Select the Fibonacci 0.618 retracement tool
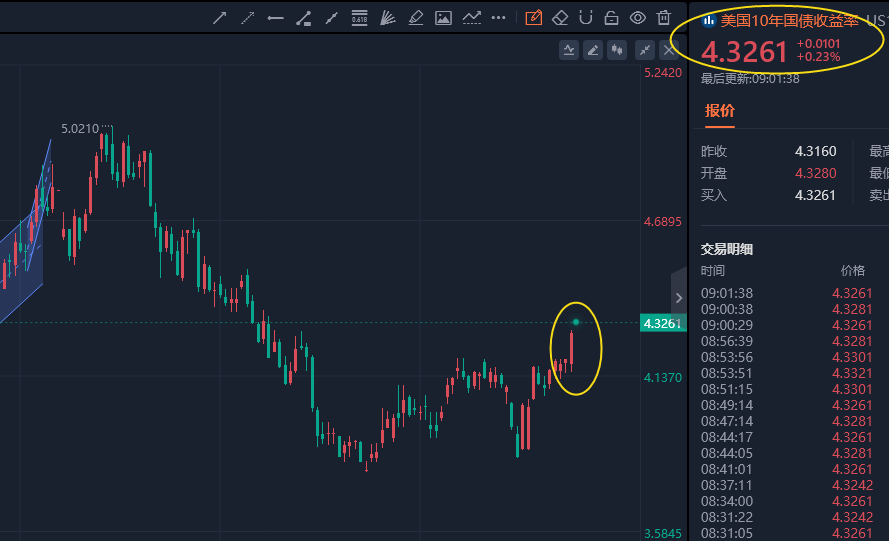This screenshot has height=541, width=889. click(x=359, y=18)
